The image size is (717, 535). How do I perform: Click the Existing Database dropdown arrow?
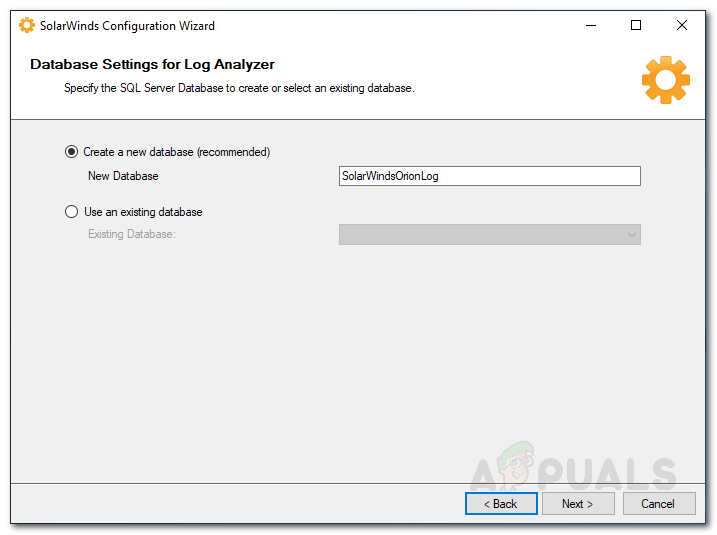pyautogui.click(x=631, y=235)
